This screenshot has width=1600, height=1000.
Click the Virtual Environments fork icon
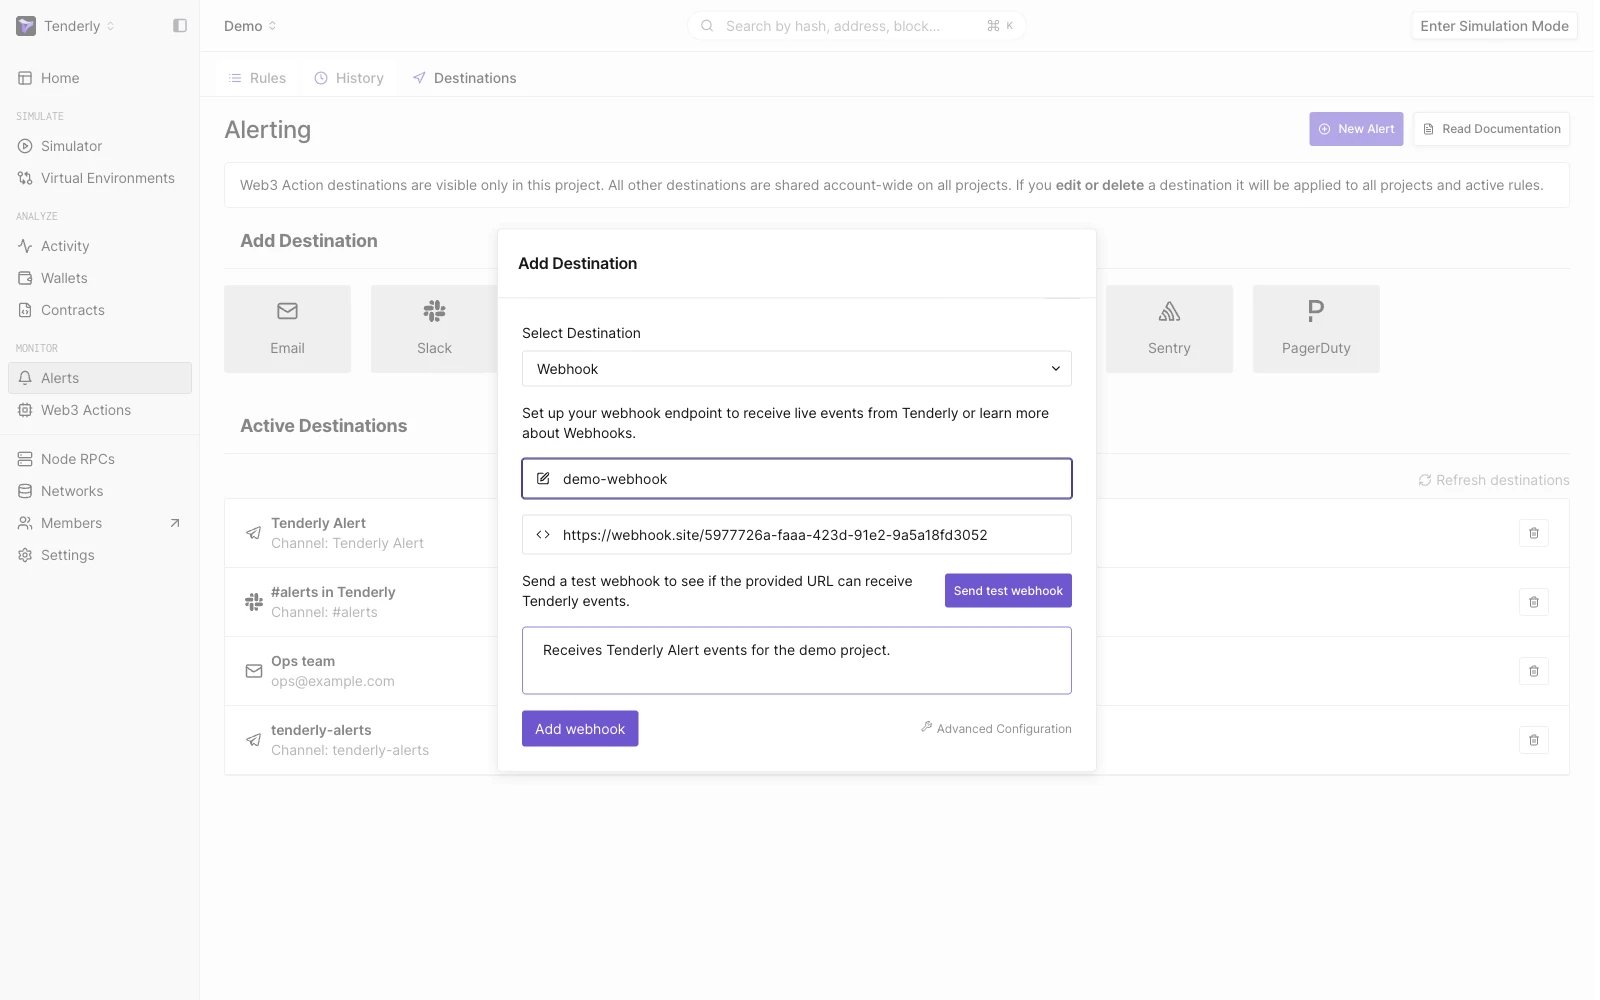point(25,178)
